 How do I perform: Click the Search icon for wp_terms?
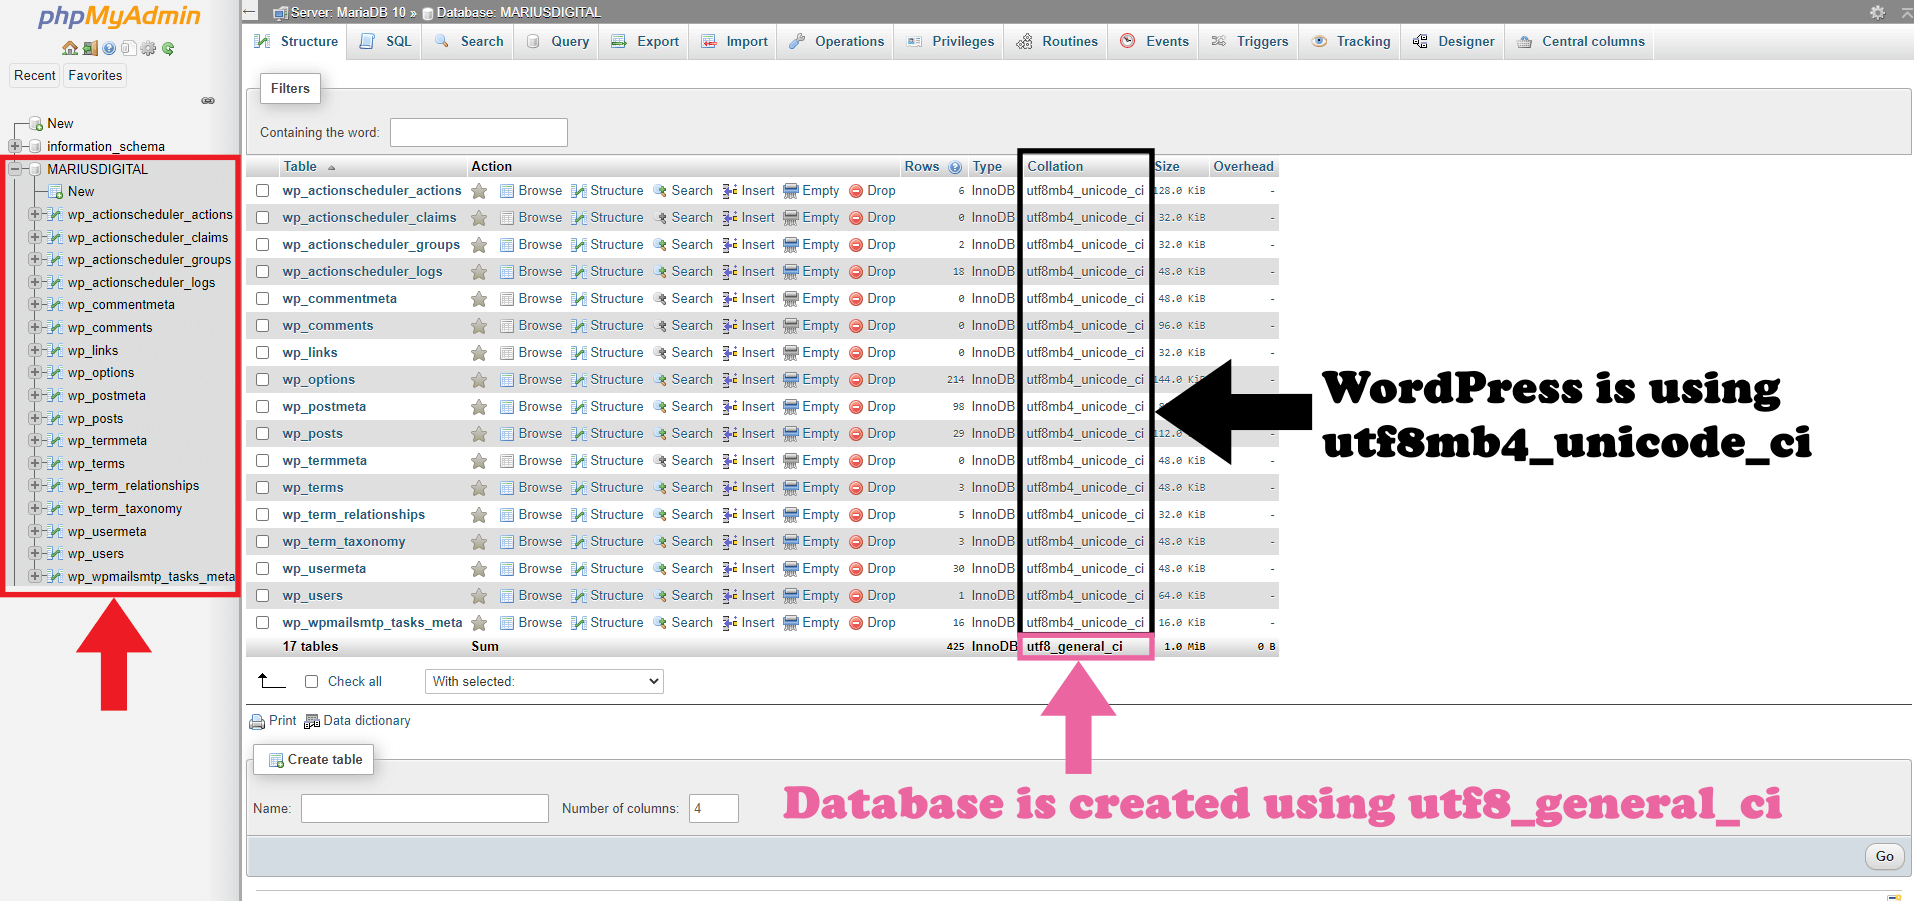click(660, 488)
